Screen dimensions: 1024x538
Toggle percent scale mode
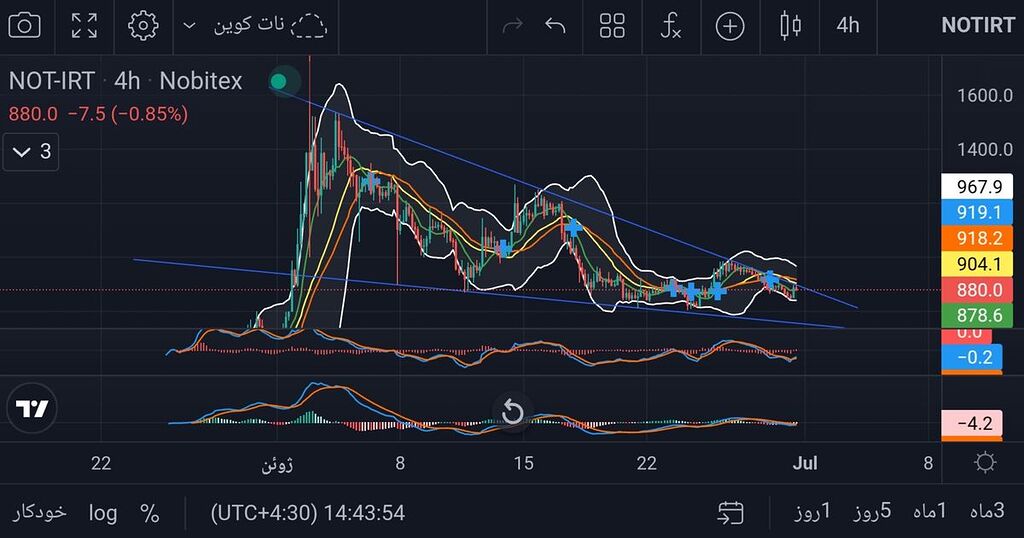(150, 513)
